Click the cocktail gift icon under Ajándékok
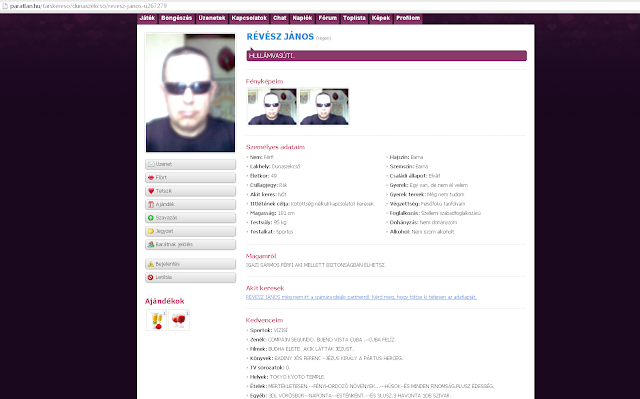 pos(156,320)
